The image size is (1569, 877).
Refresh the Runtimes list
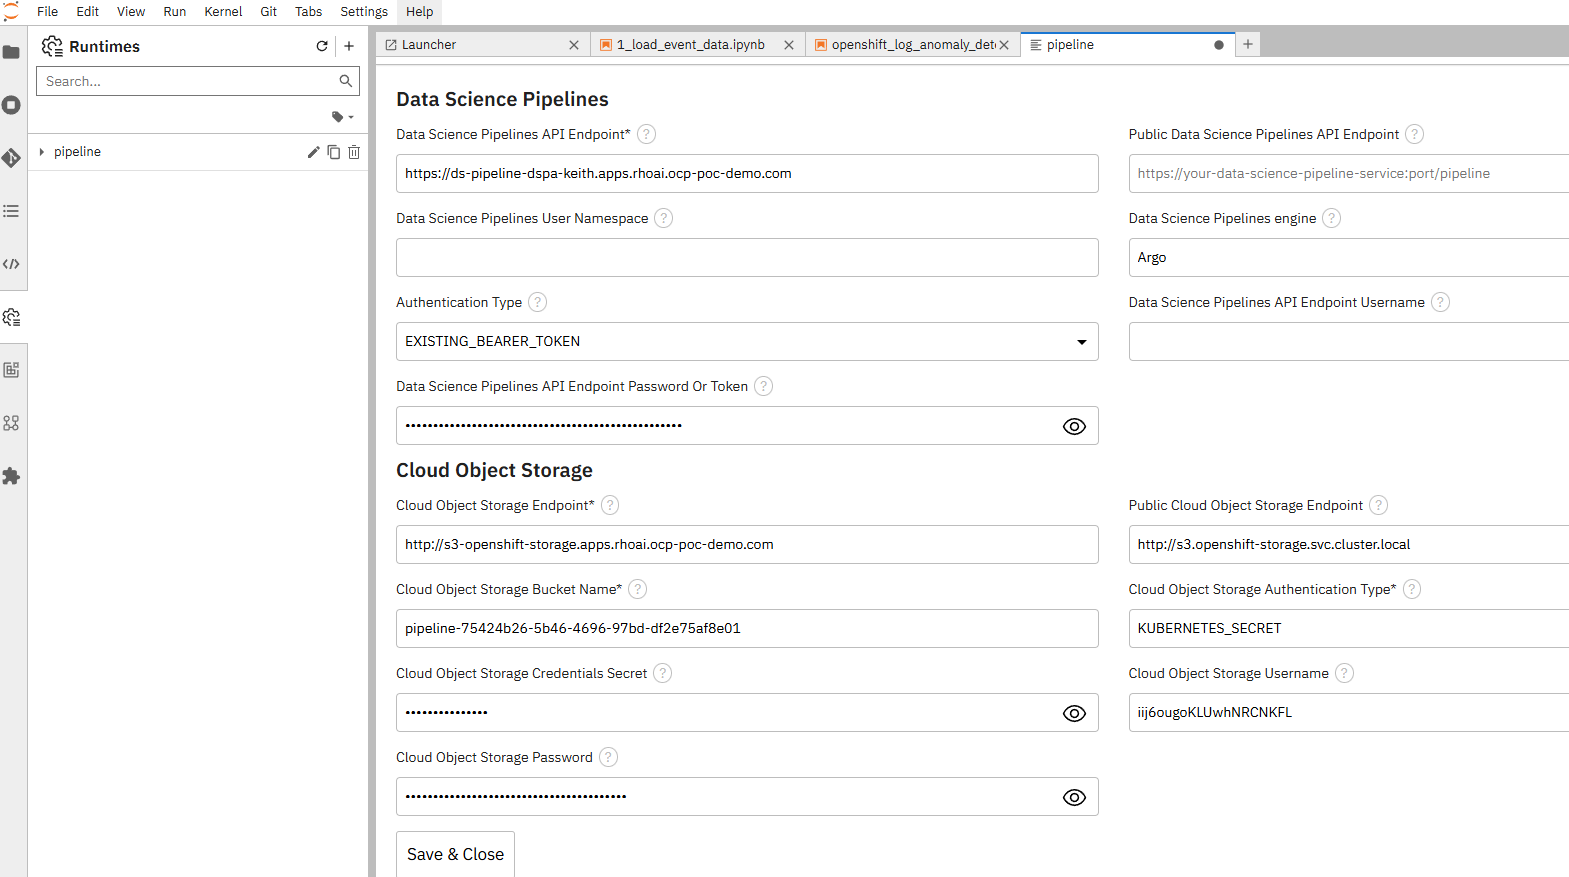click(322, 46)
